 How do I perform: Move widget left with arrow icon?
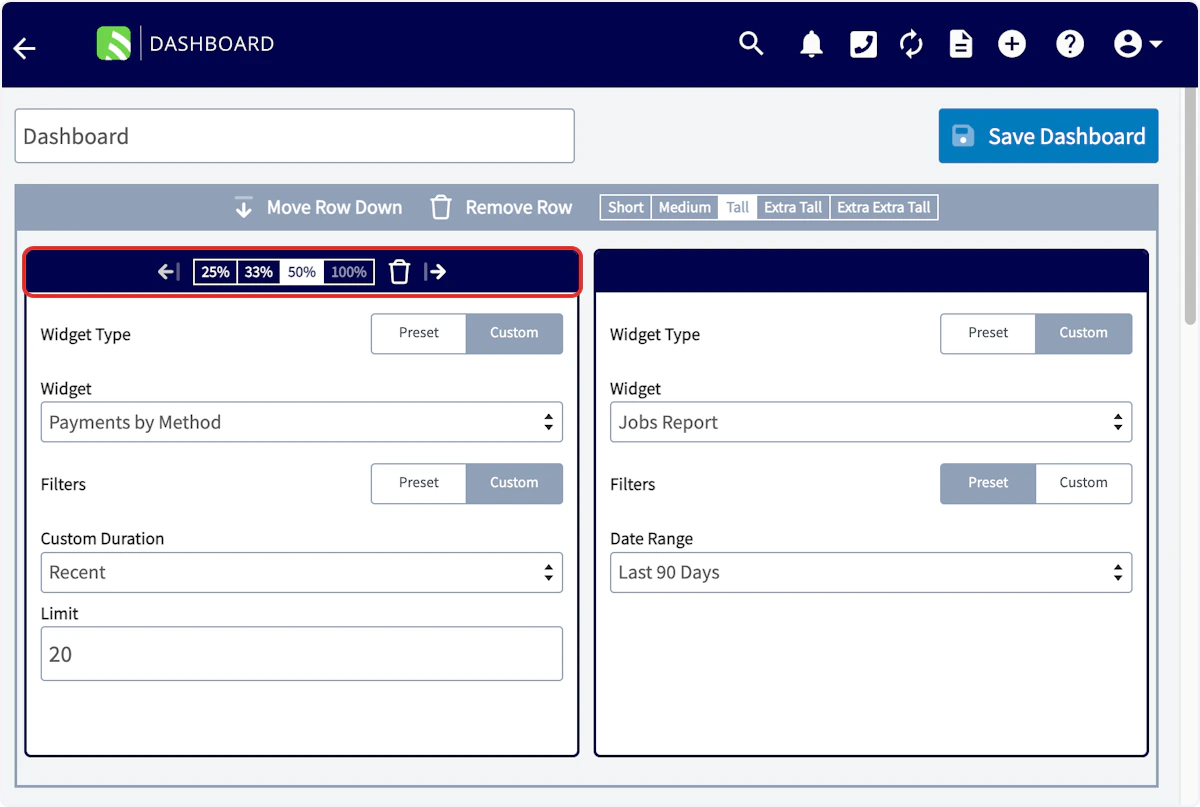(x=168, y=272)
